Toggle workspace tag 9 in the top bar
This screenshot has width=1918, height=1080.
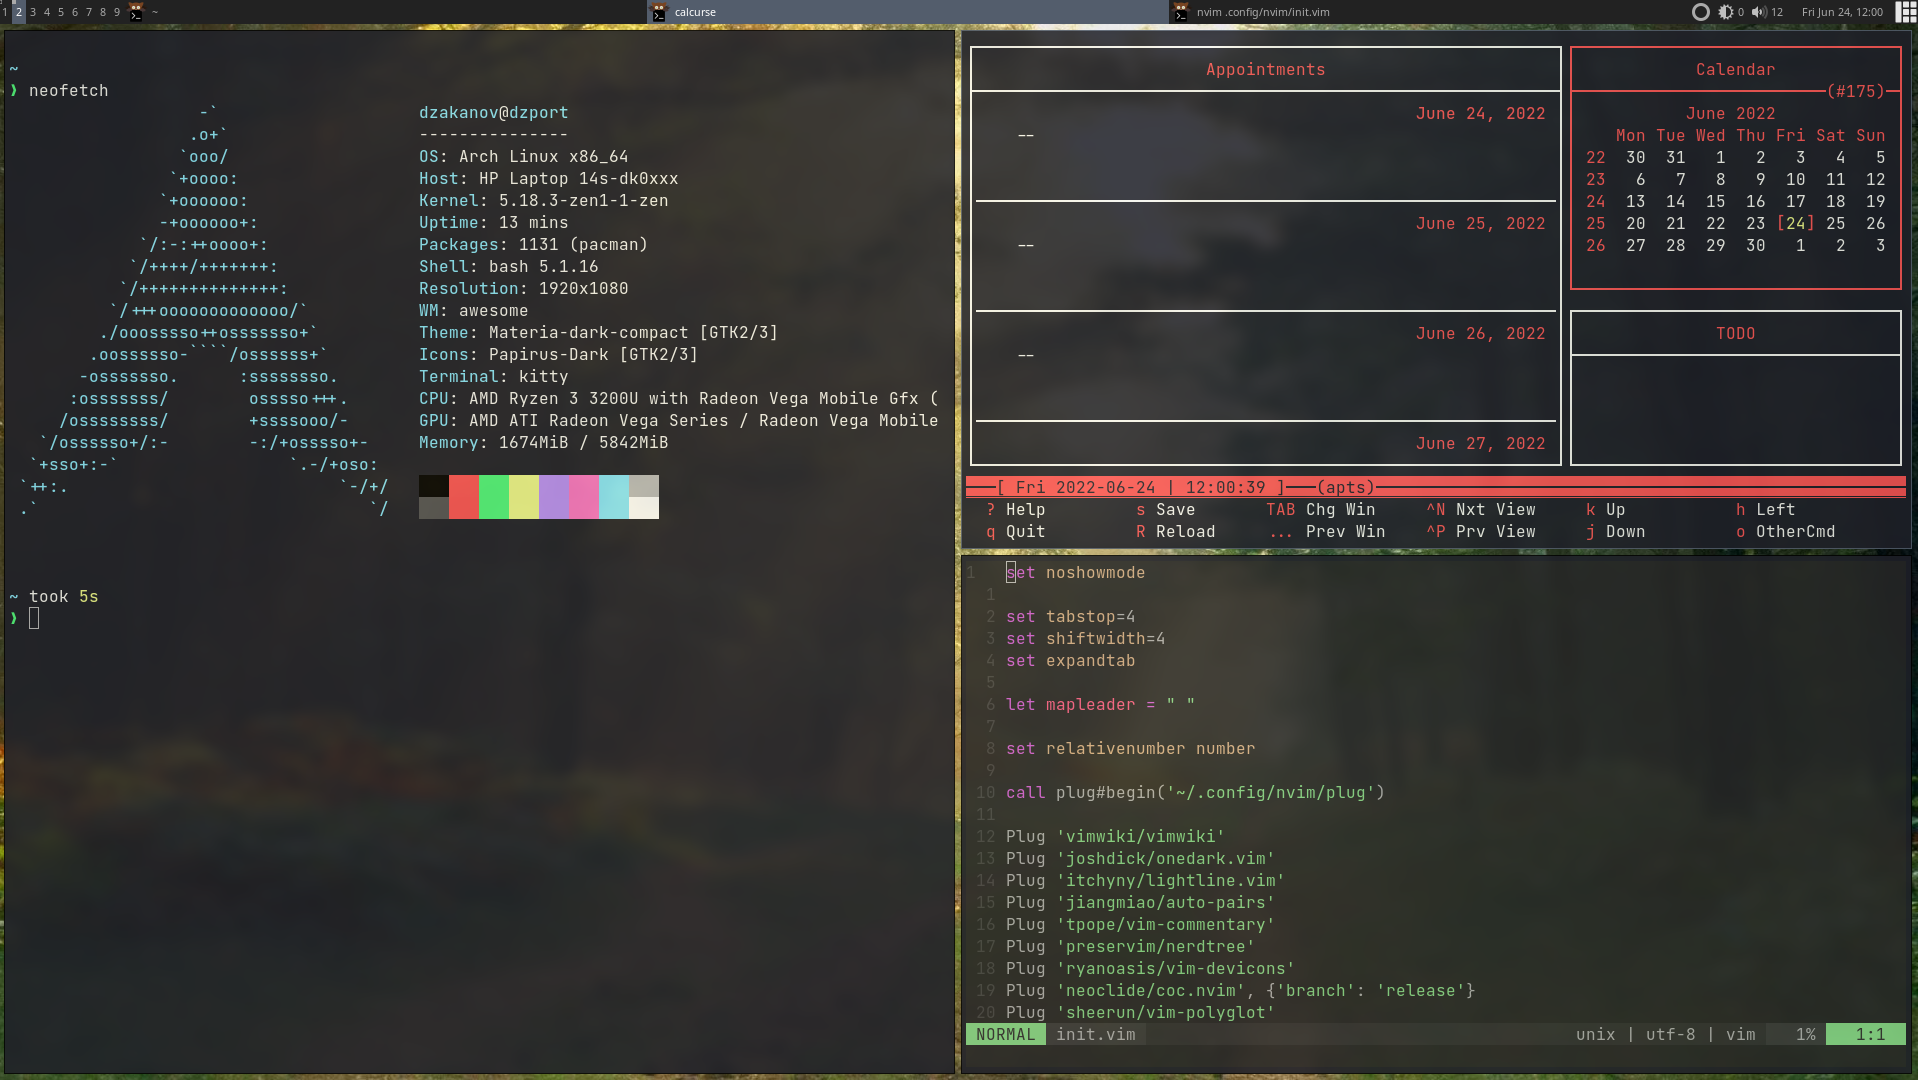point(117,12)
